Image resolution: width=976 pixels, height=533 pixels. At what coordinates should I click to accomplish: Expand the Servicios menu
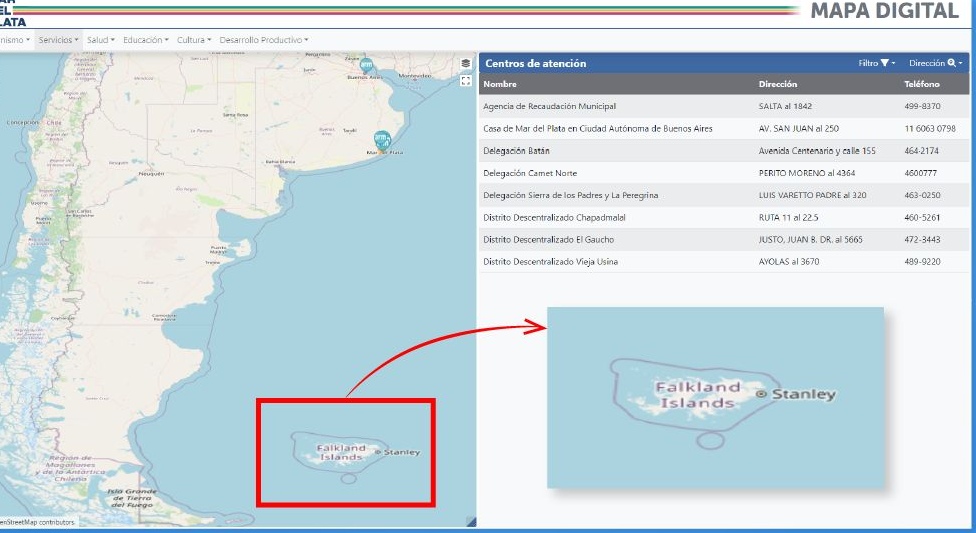pyautogui.click(x=59, y=40)
